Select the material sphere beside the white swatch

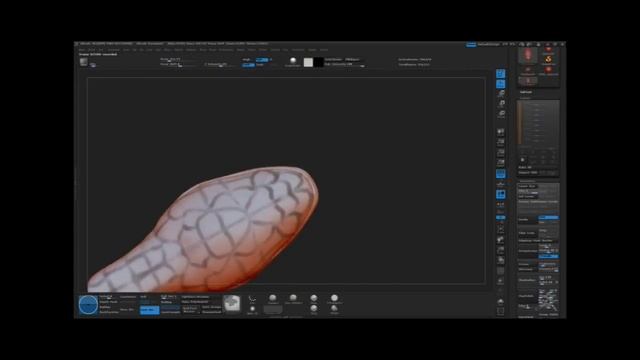pyautogui.click(x=293, y=61)
